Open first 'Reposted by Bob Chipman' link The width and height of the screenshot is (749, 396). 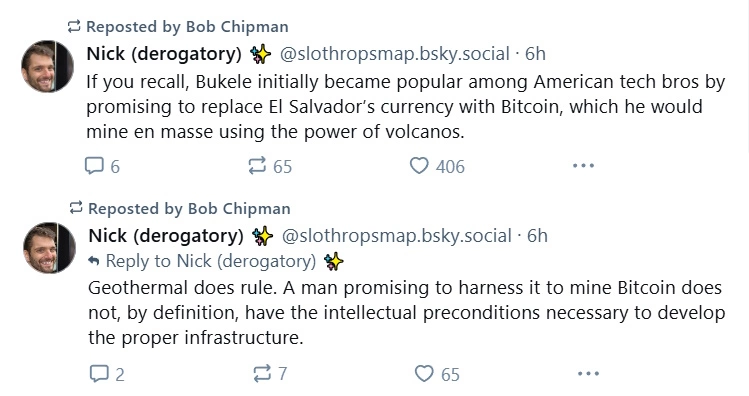pyautogui.click(x=187, y=27)
